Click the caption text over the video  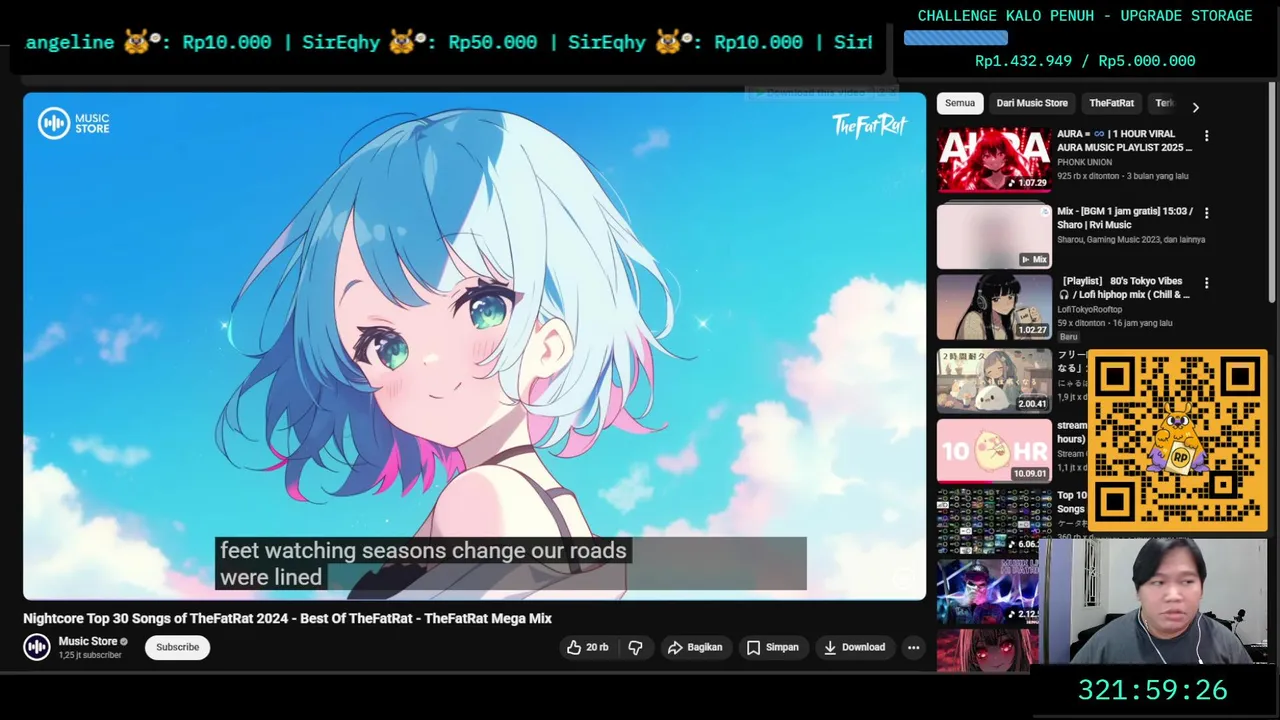click(423, 563)
